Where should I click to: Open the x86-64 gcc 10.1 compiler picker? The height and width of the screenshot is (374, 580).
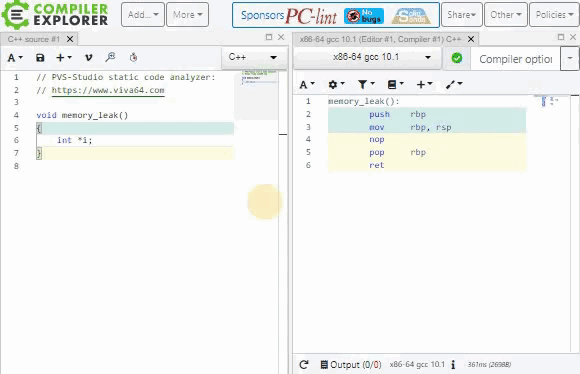coord(367,57)
